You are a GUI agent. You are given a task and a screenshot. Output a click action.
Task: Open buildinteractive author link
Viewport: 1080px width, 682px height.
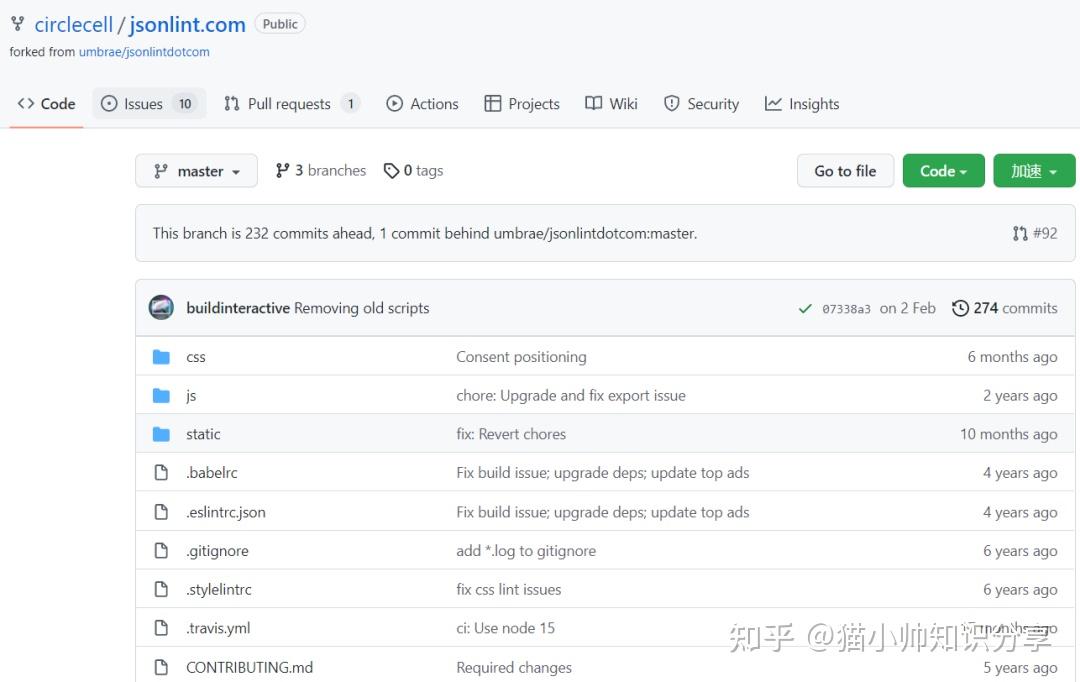coord(238,308)
